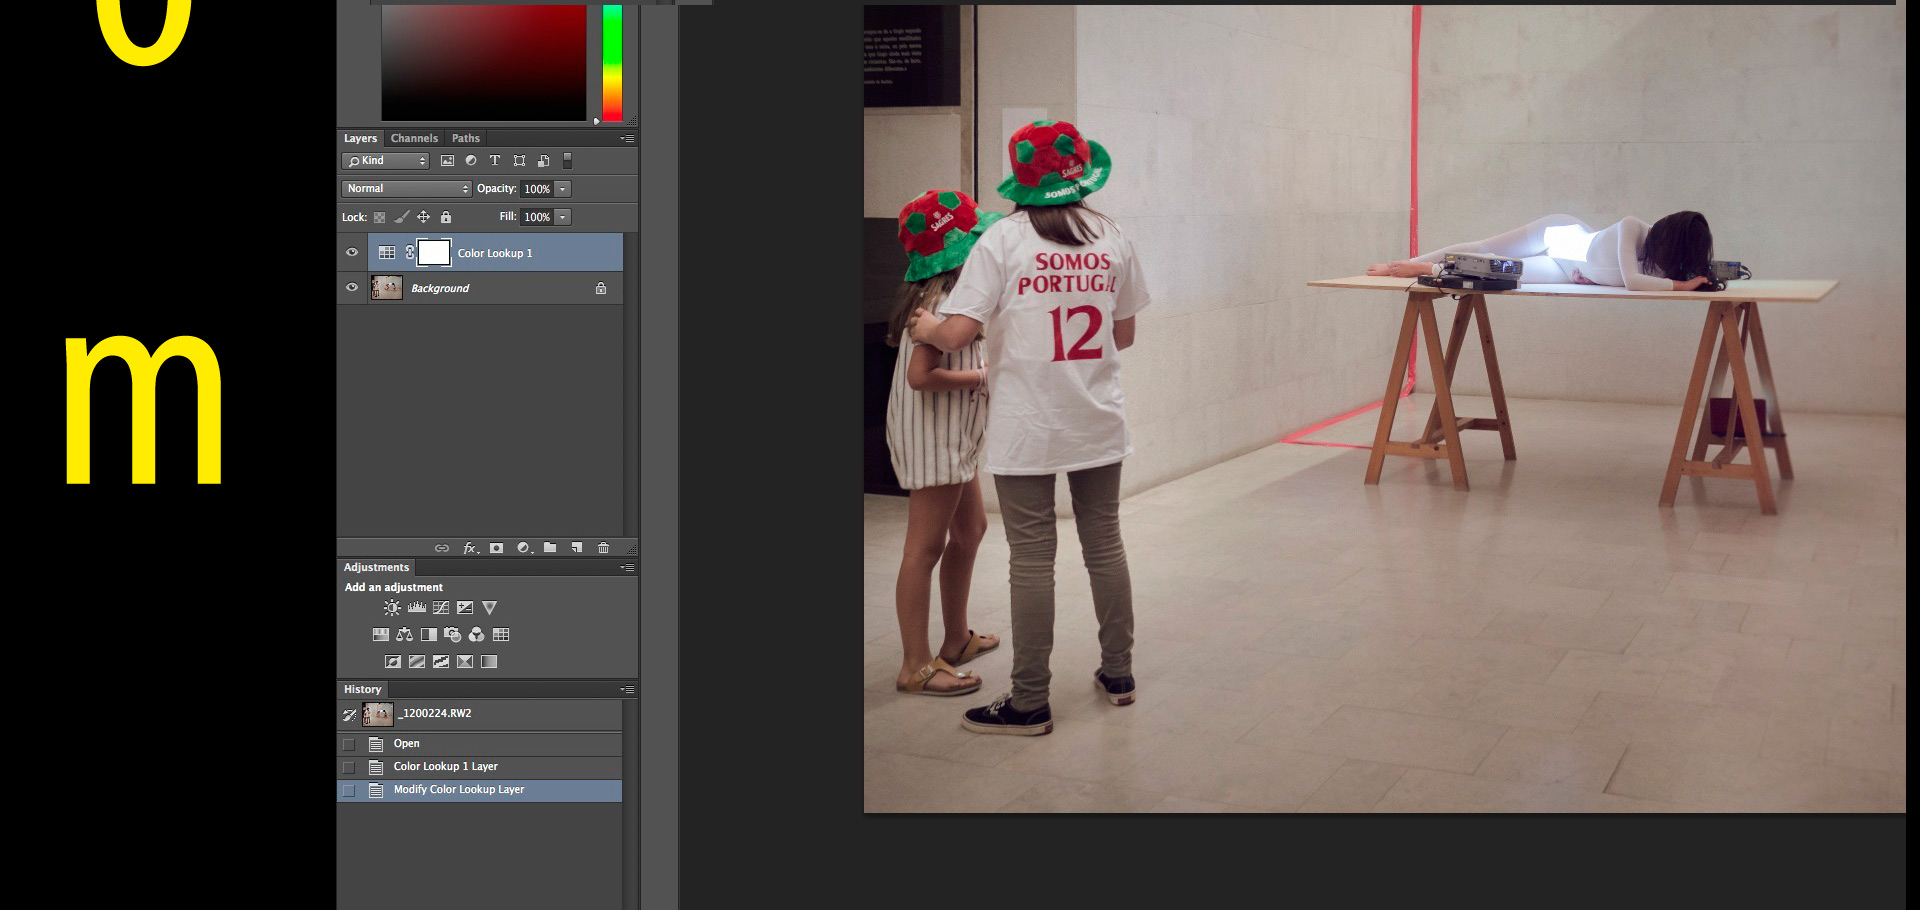This screenshot has height=910, width=1920.
Task: Add a Photo Filter adjustment
Action: tap(453, 635)
